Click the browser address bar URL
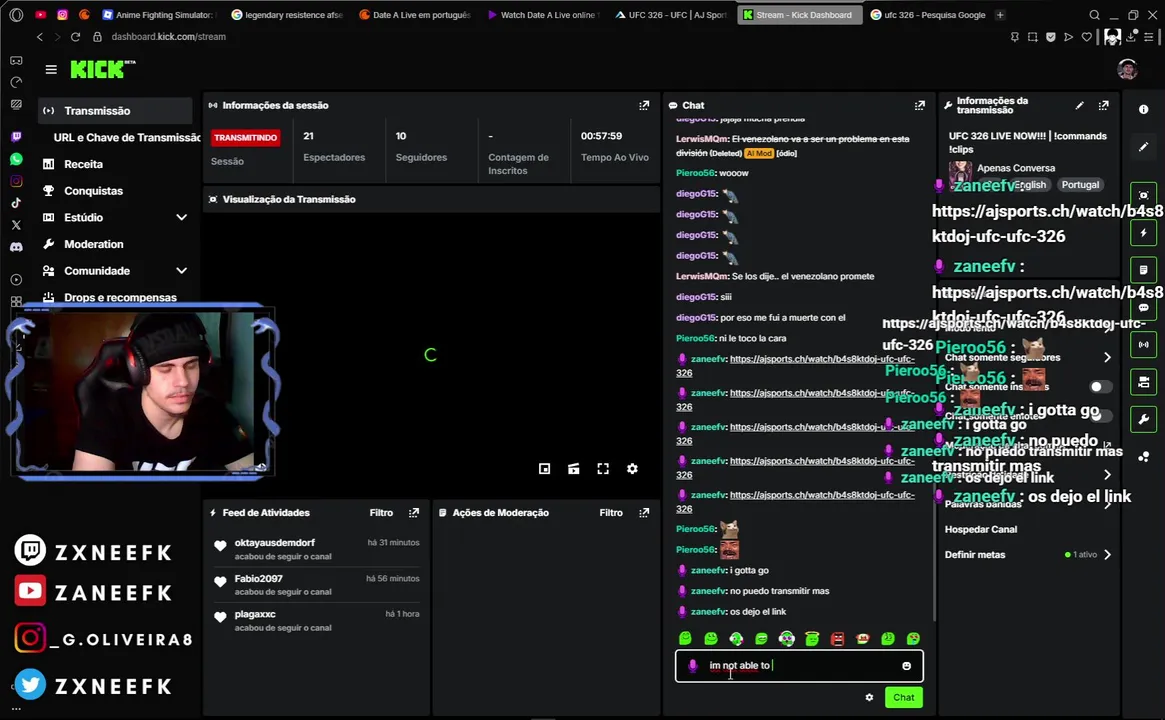The width and height of the screenshot is (1165, 720). click(169, 36)
